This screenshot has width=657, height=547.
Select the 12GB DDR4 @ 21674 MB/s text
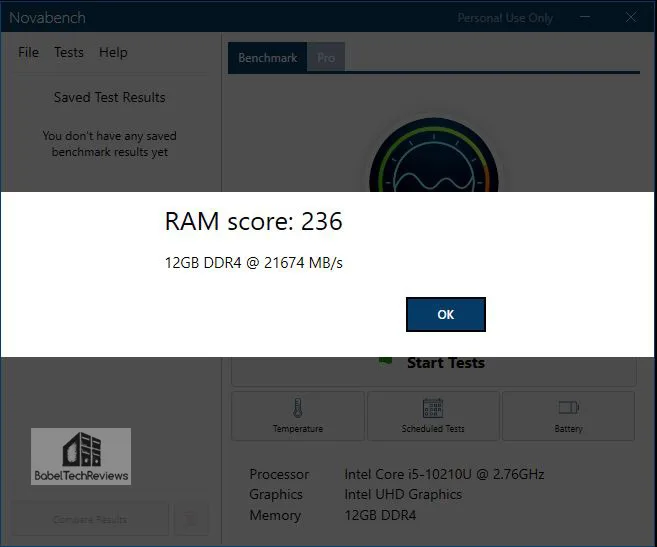(x=253, y=263)
